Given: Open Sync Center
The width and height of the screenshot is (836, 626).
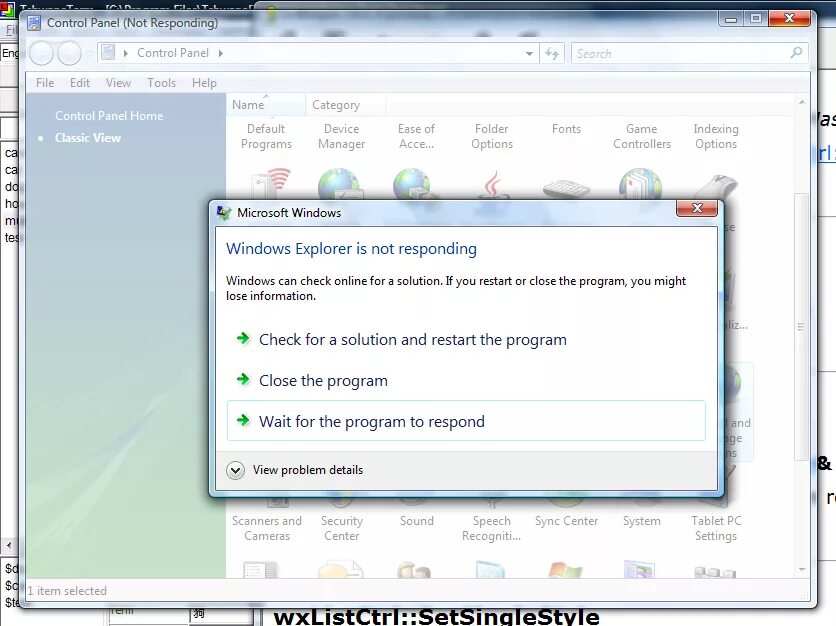Looking at the screenshot, I should click(x=566, y=520).
